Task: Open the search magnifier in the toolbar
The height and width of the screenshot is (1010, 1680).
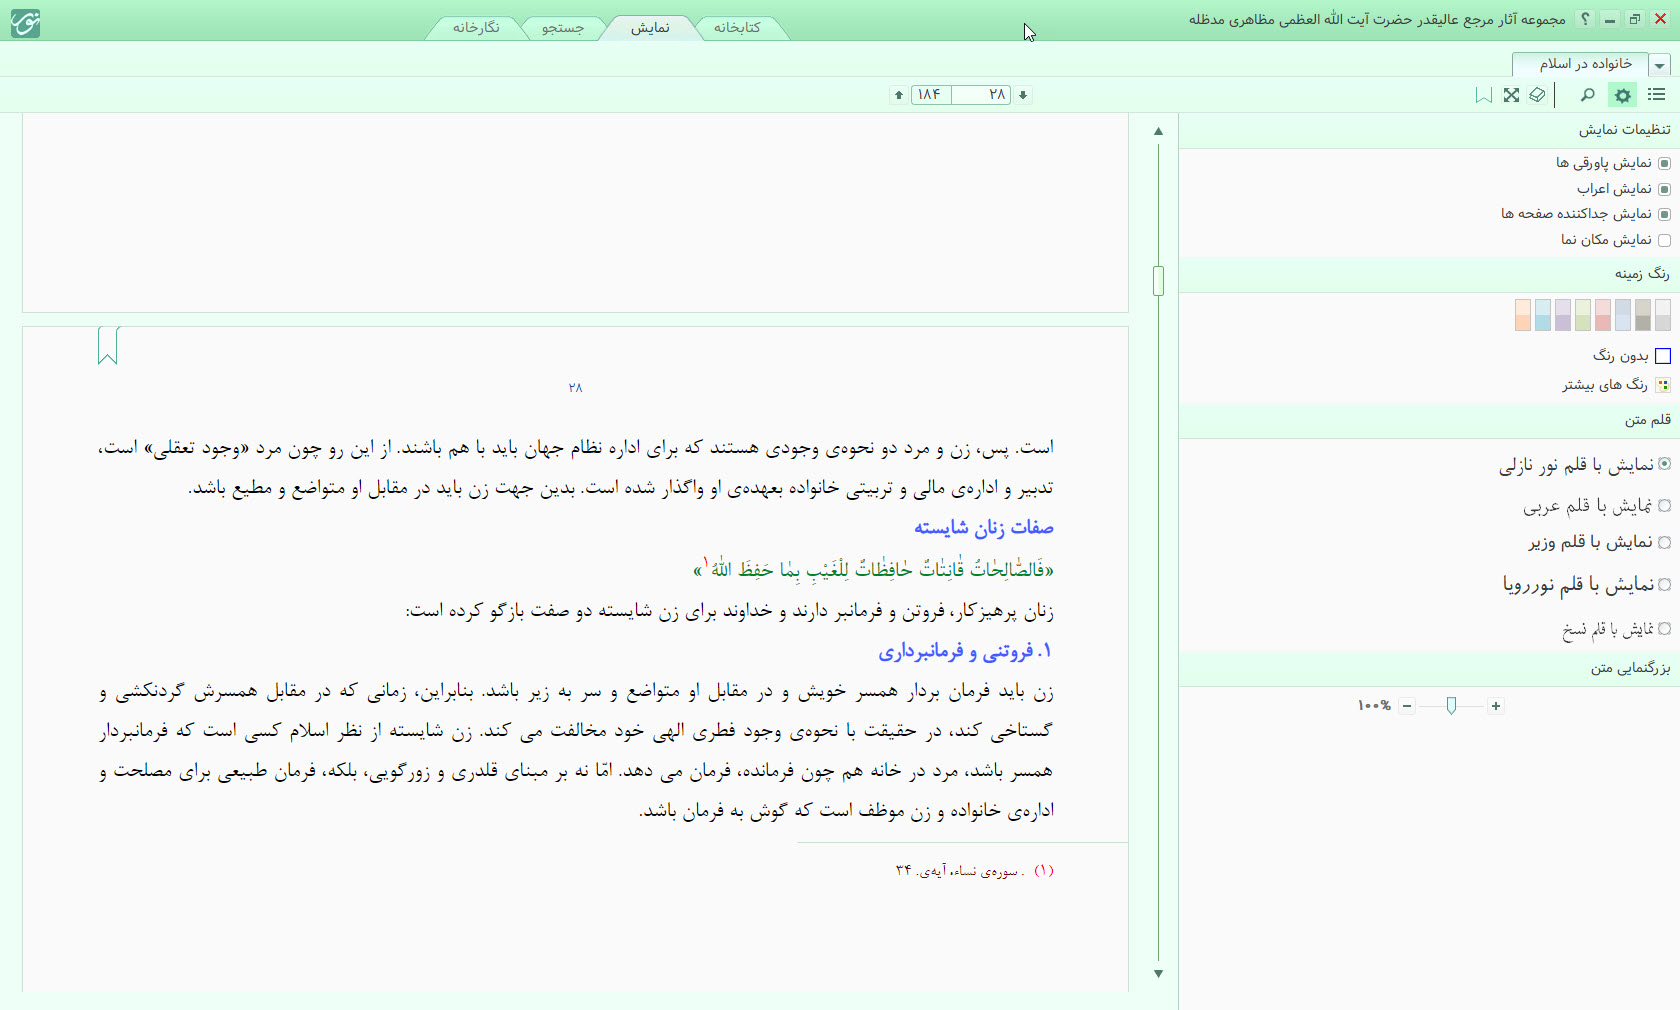Action: [x=1587, y=95]
